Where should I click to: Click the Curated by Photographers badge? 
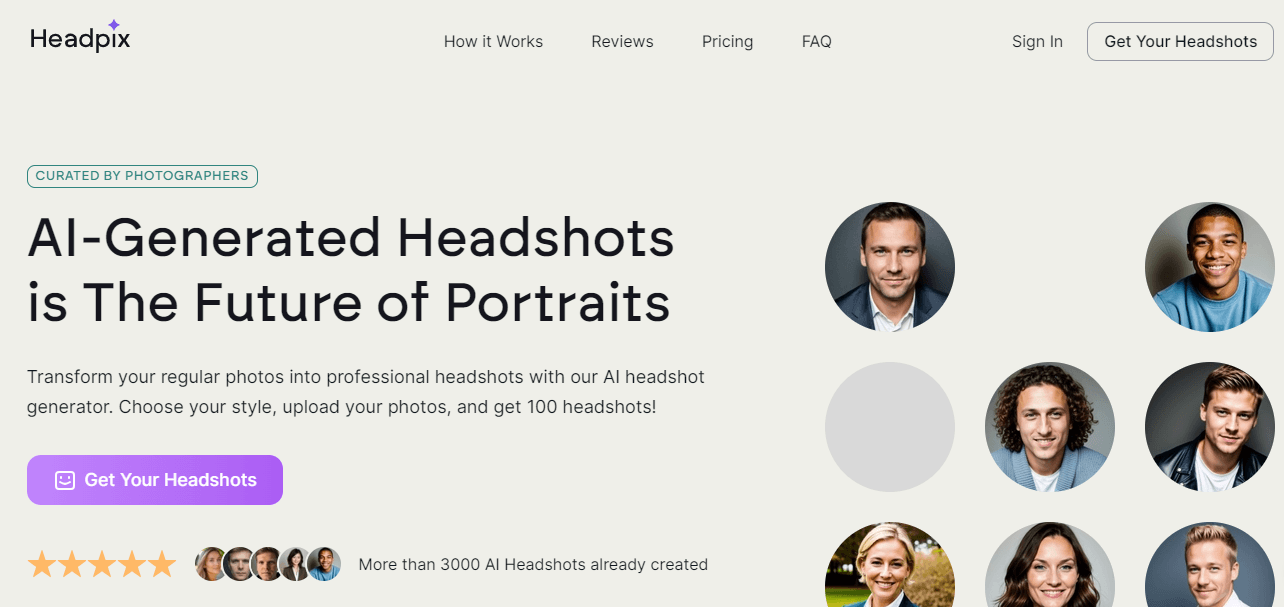click(142, 175)
